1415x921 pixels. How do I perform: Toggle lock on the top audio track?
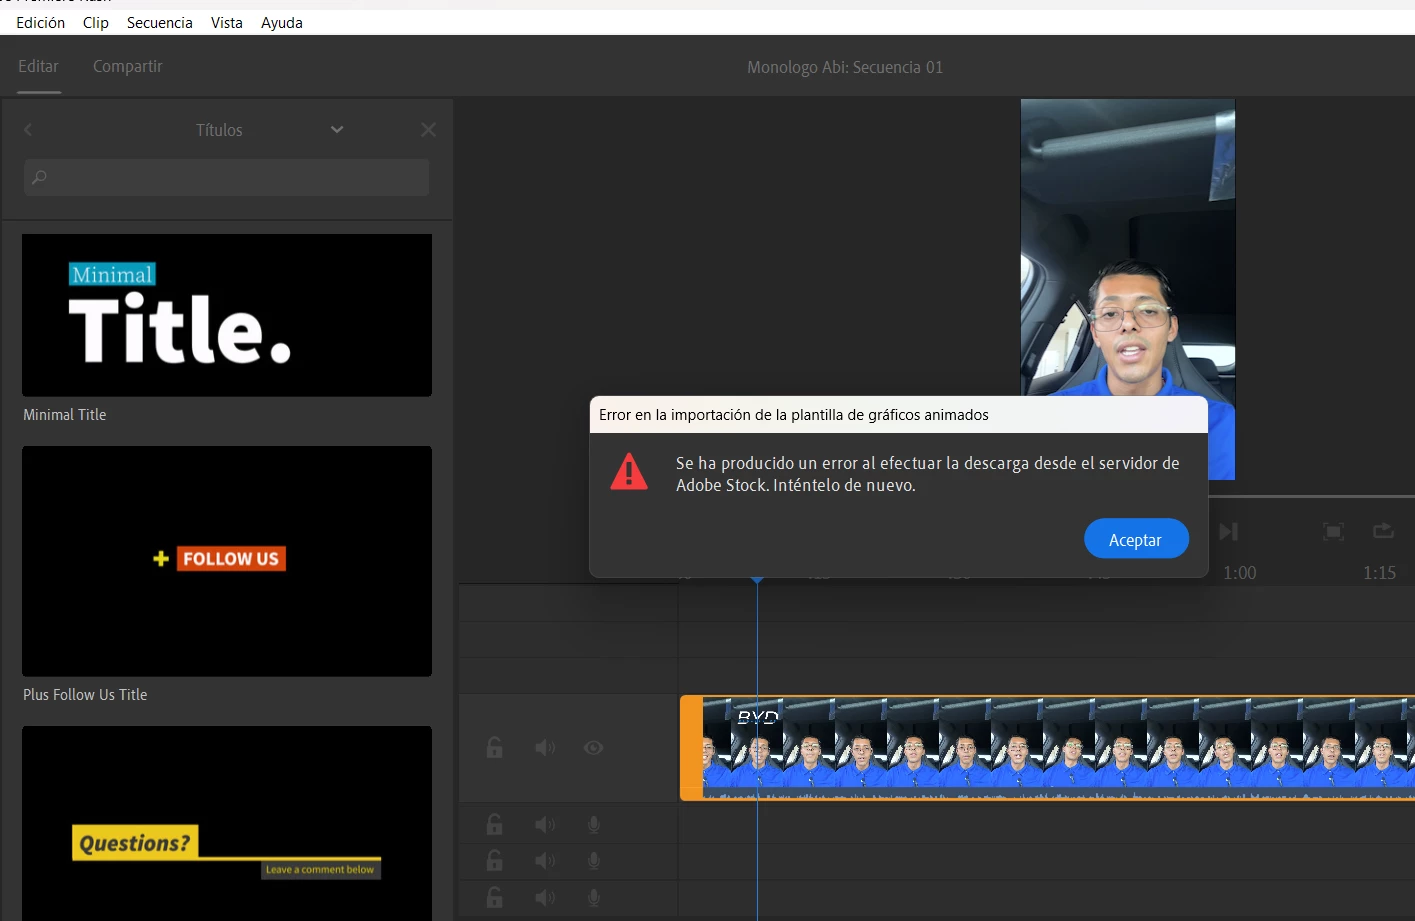pyautogui.click(x=495, y=824)
